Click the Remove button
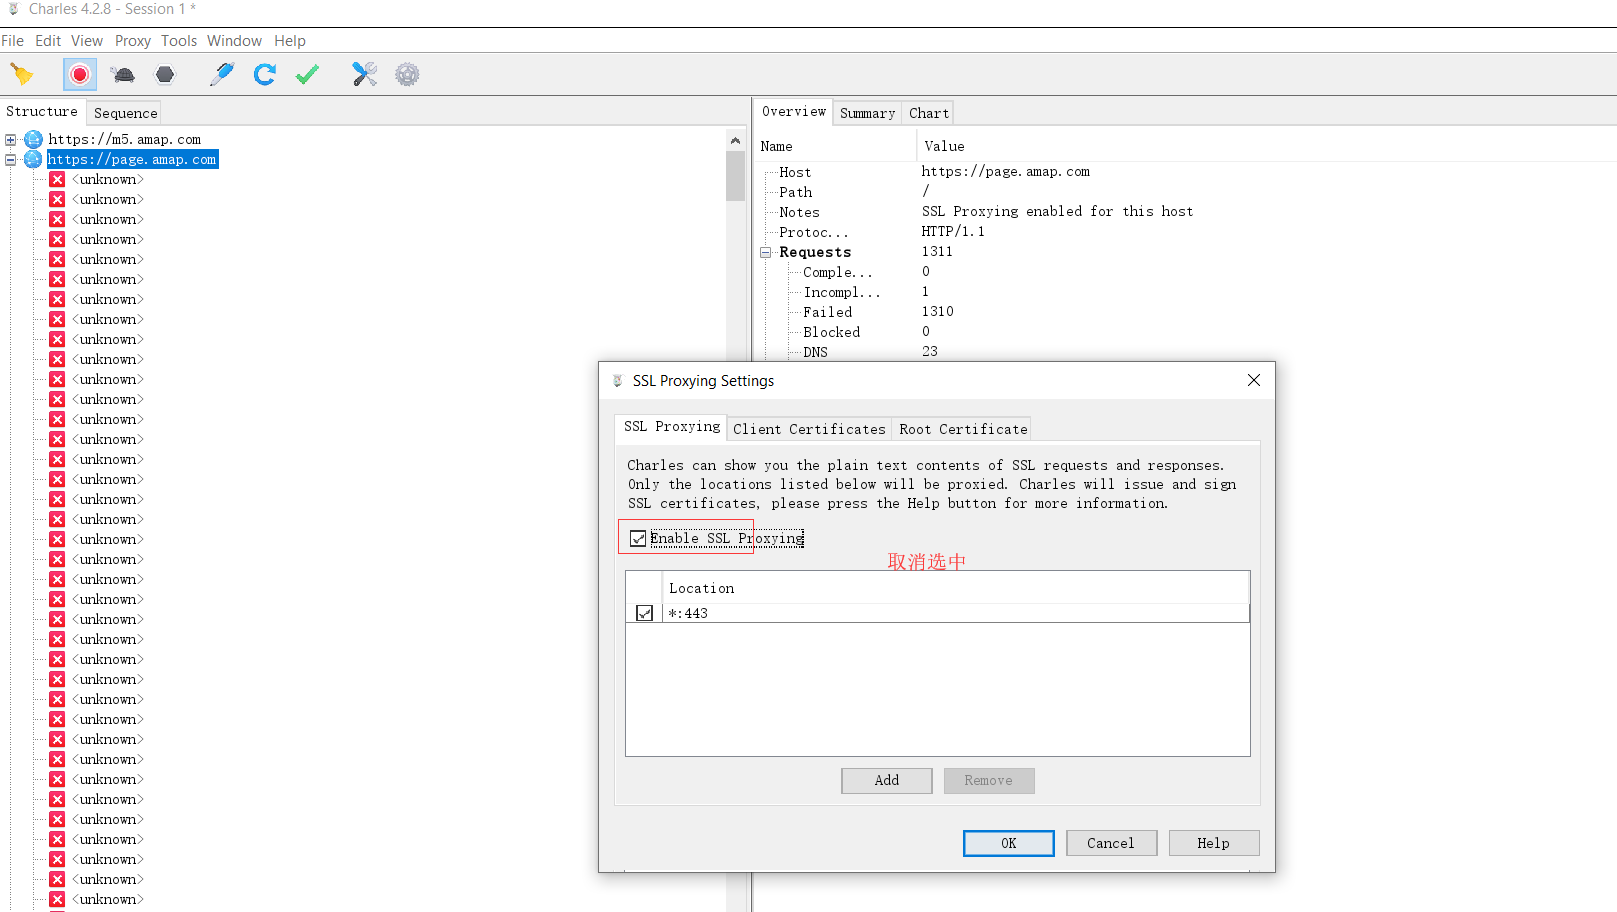1617x912 pixels. (x=989, y=781)
